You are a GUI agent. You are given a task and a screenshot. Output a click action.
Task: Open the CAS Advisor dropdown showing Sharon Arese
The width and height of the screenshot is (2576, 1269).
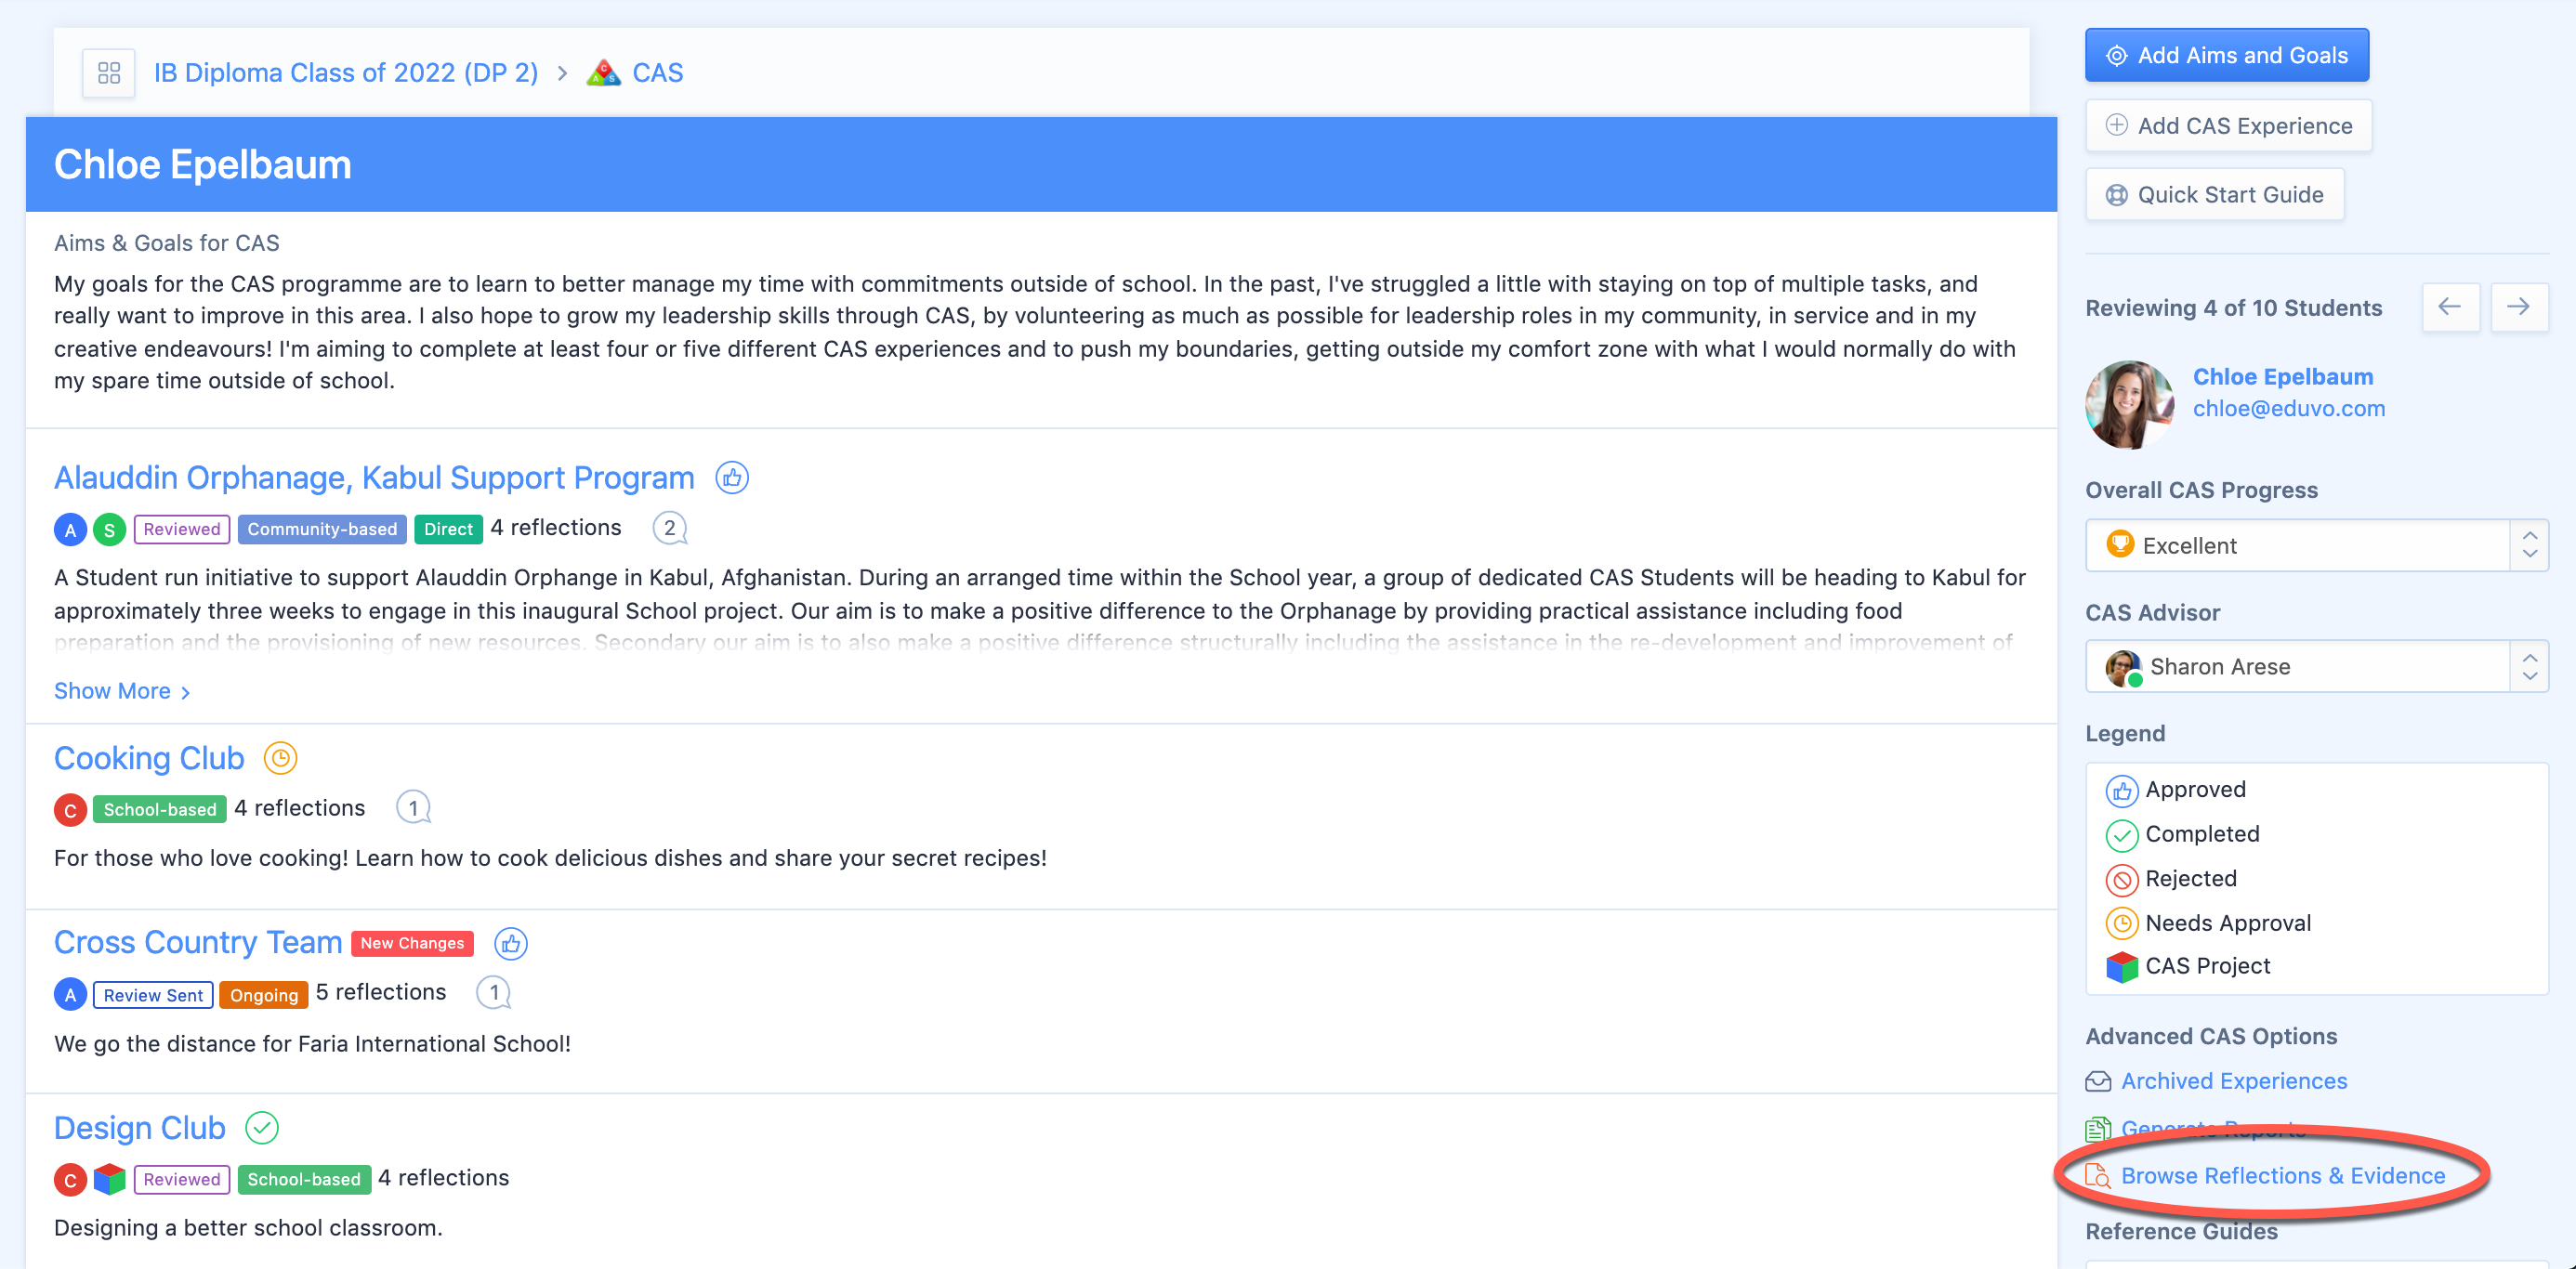2316,666
